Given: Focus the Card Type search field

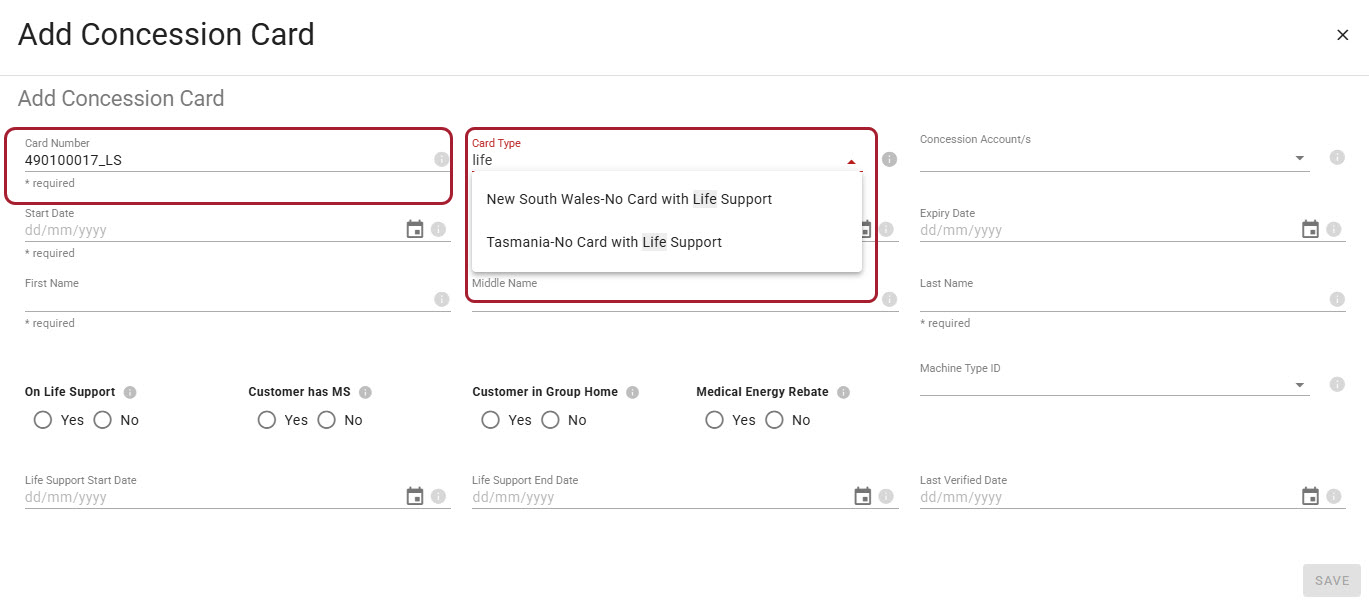Looking at the screenshot, I should pos(657,160).
